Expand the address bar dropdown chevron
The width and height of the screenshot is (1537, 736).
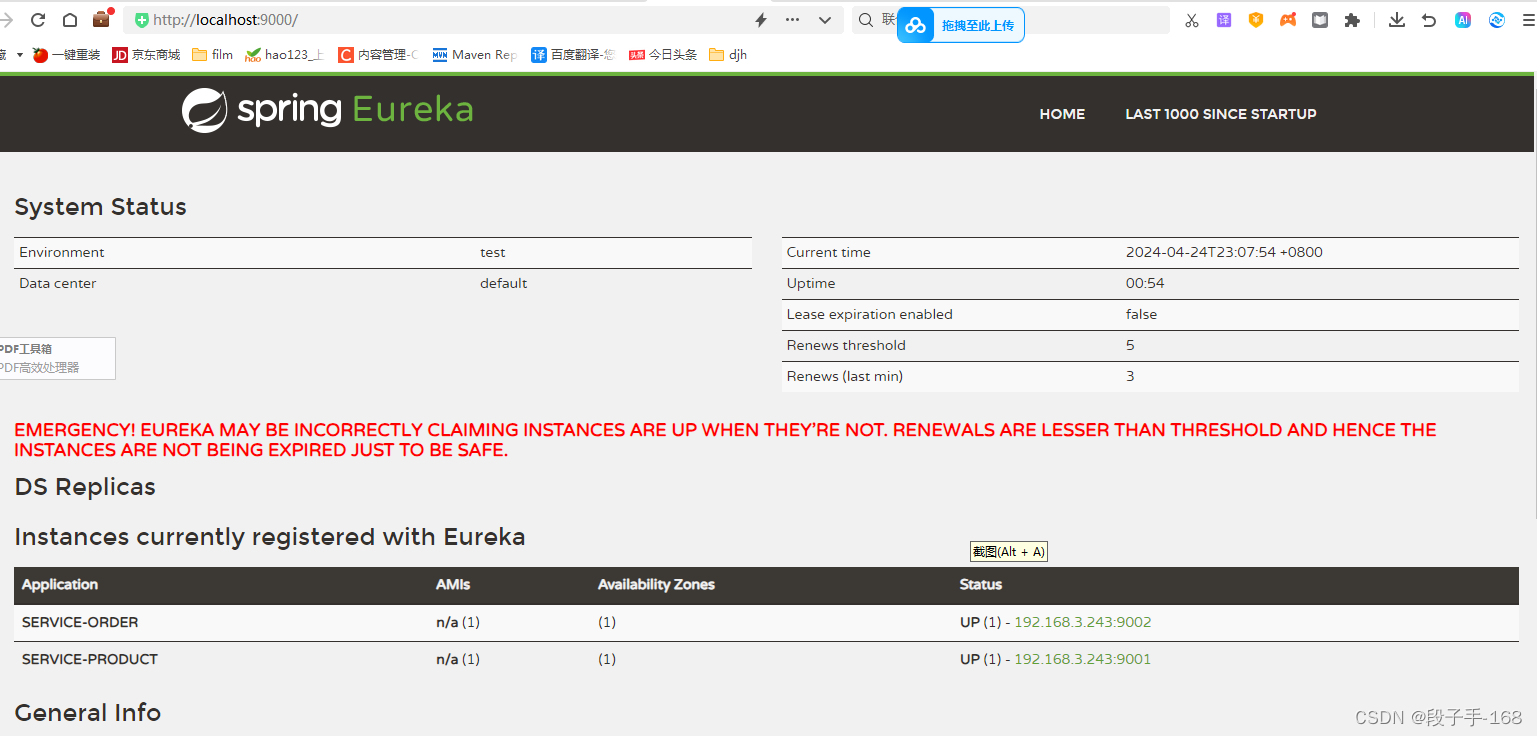(x=825, y=20)
